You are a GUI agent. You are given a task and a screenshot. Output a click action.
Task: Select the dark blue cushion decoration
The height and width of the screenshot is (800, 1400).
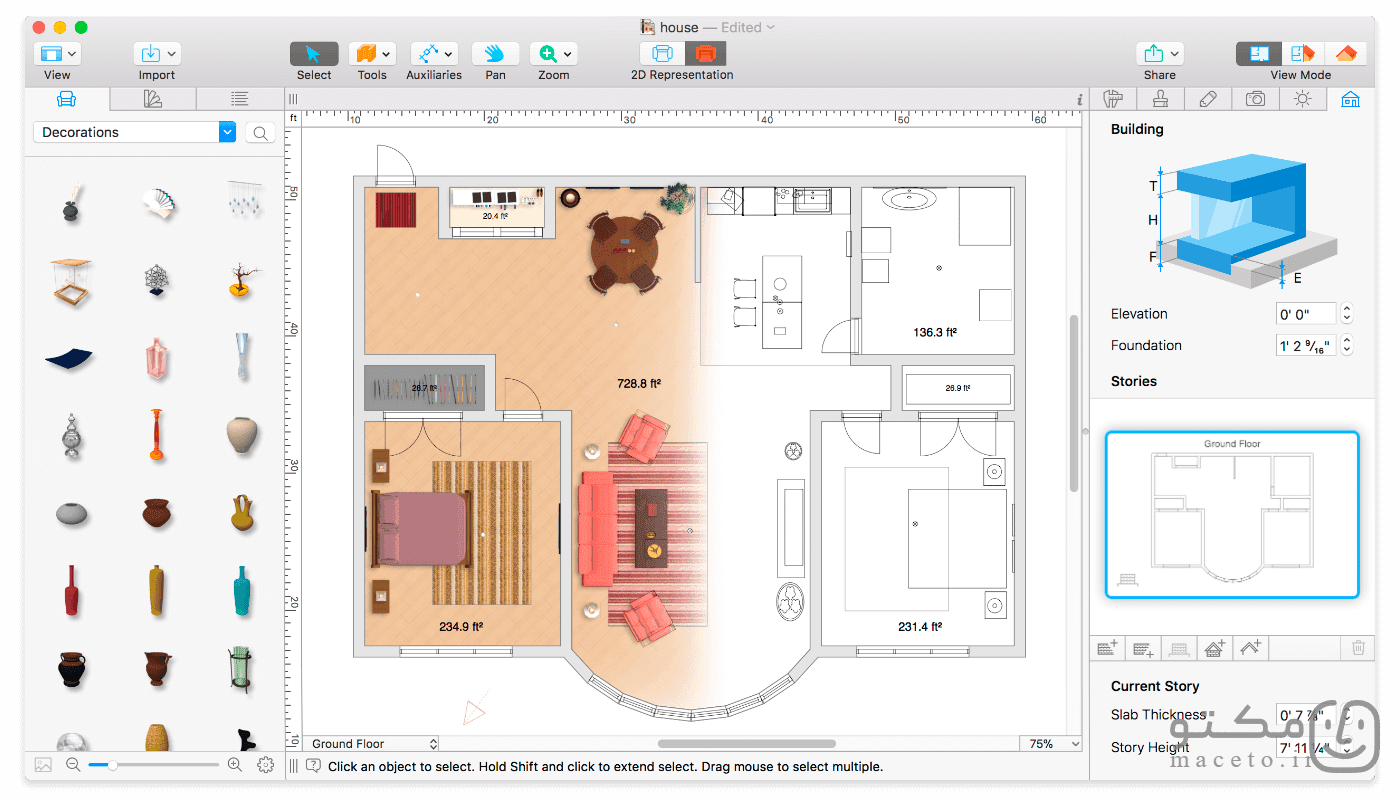(69, 357)
